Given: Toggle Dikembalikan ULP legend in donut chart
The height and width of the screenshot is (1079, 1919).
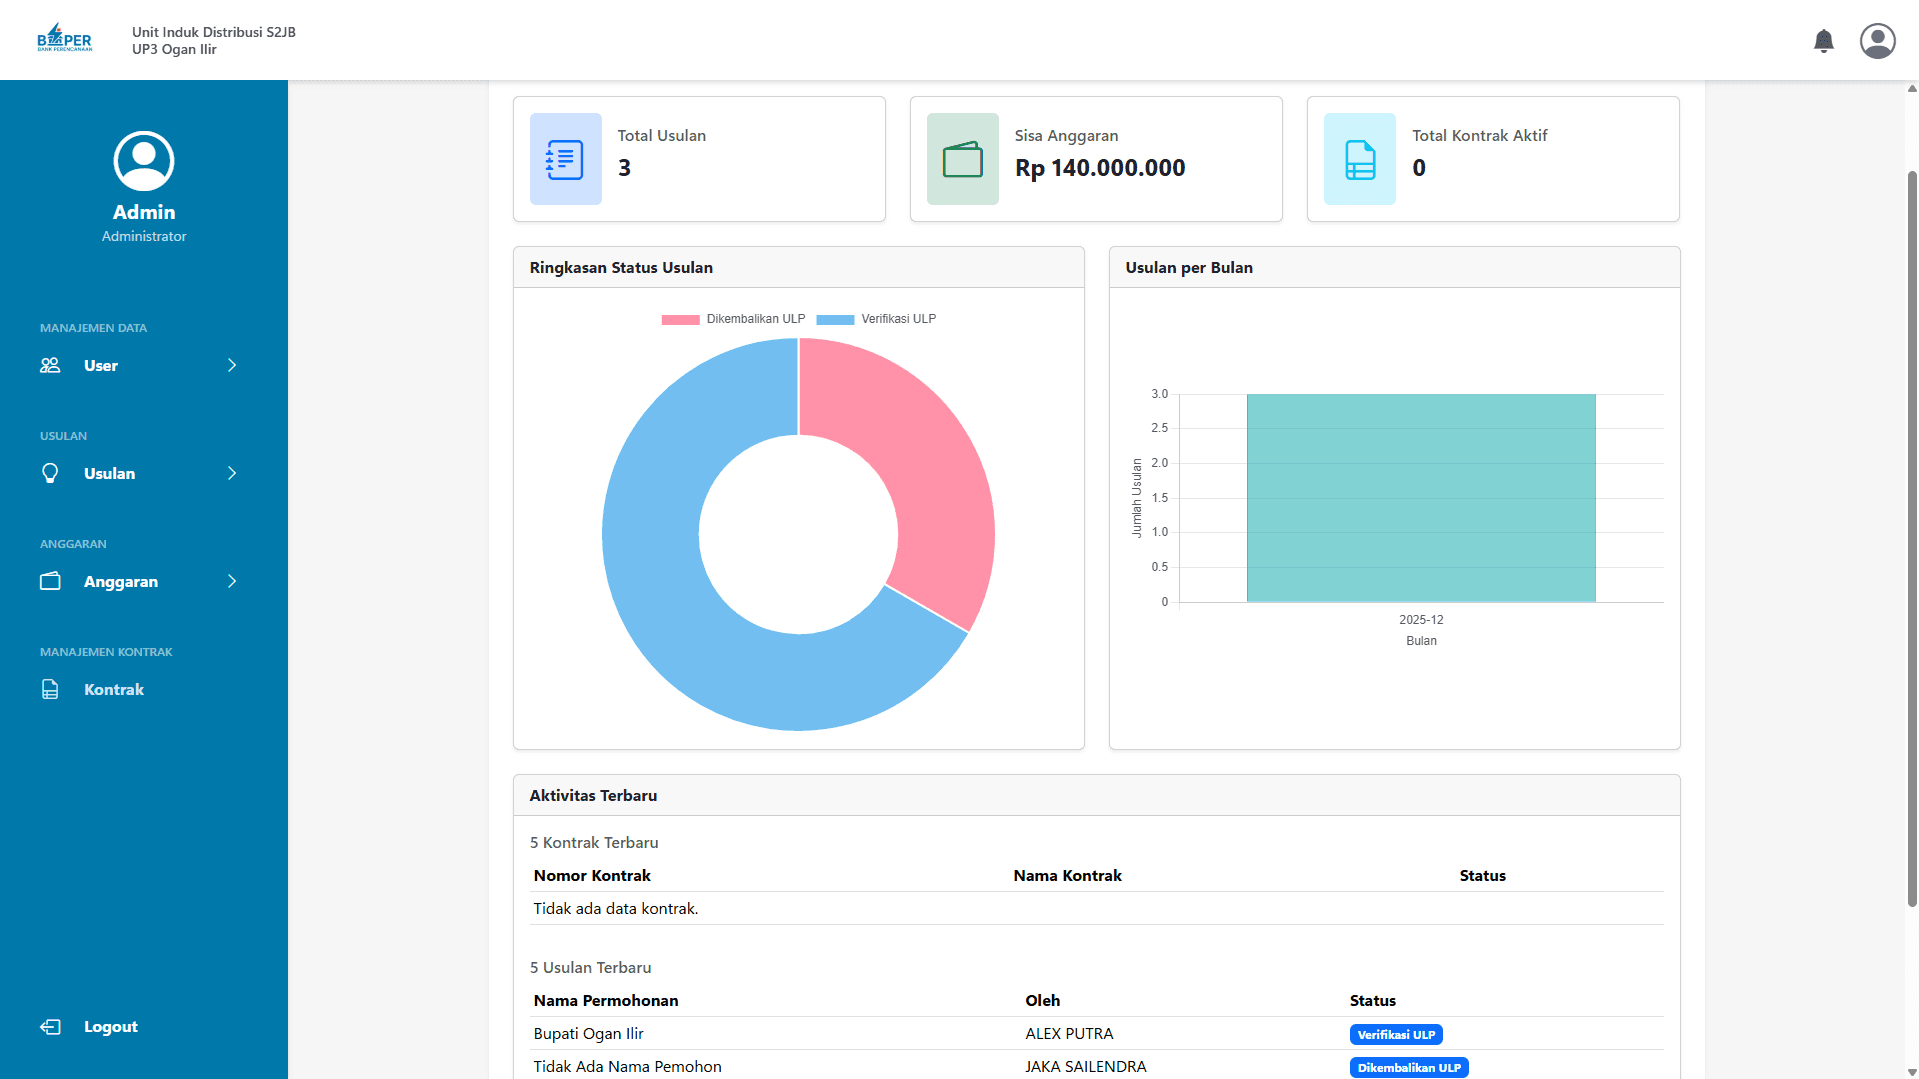Looking at the screenshot, I should click(733, 319).
